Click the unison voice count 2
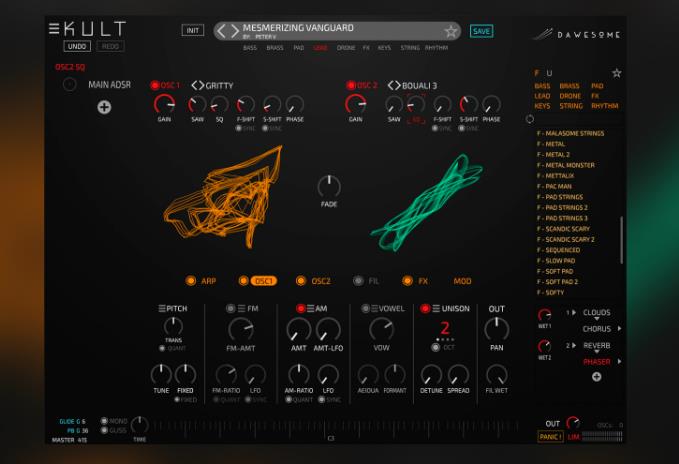 click(445, 328)
